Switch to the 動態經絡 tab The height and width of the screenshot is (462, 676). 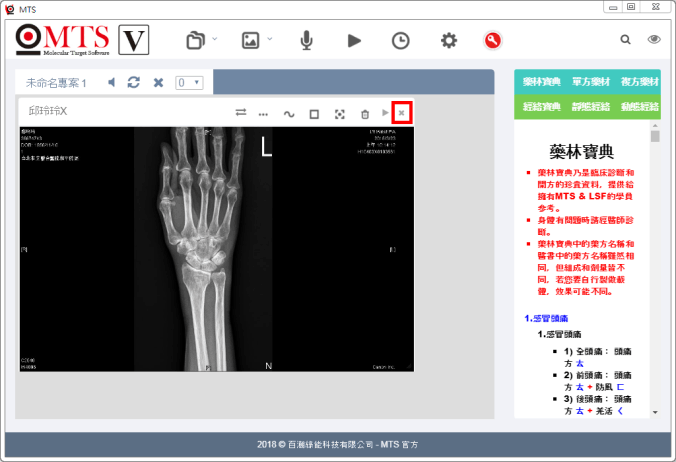640,107
